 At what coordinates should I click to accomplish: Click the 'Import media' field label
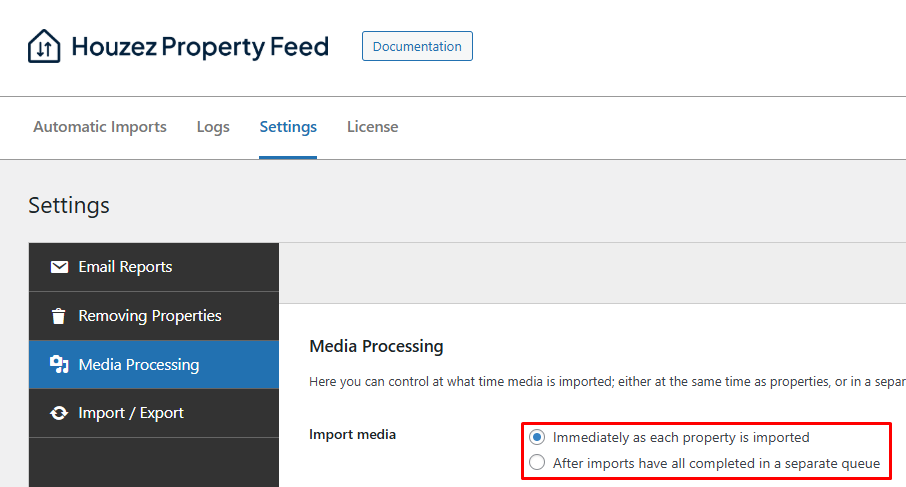click(353, 434)
